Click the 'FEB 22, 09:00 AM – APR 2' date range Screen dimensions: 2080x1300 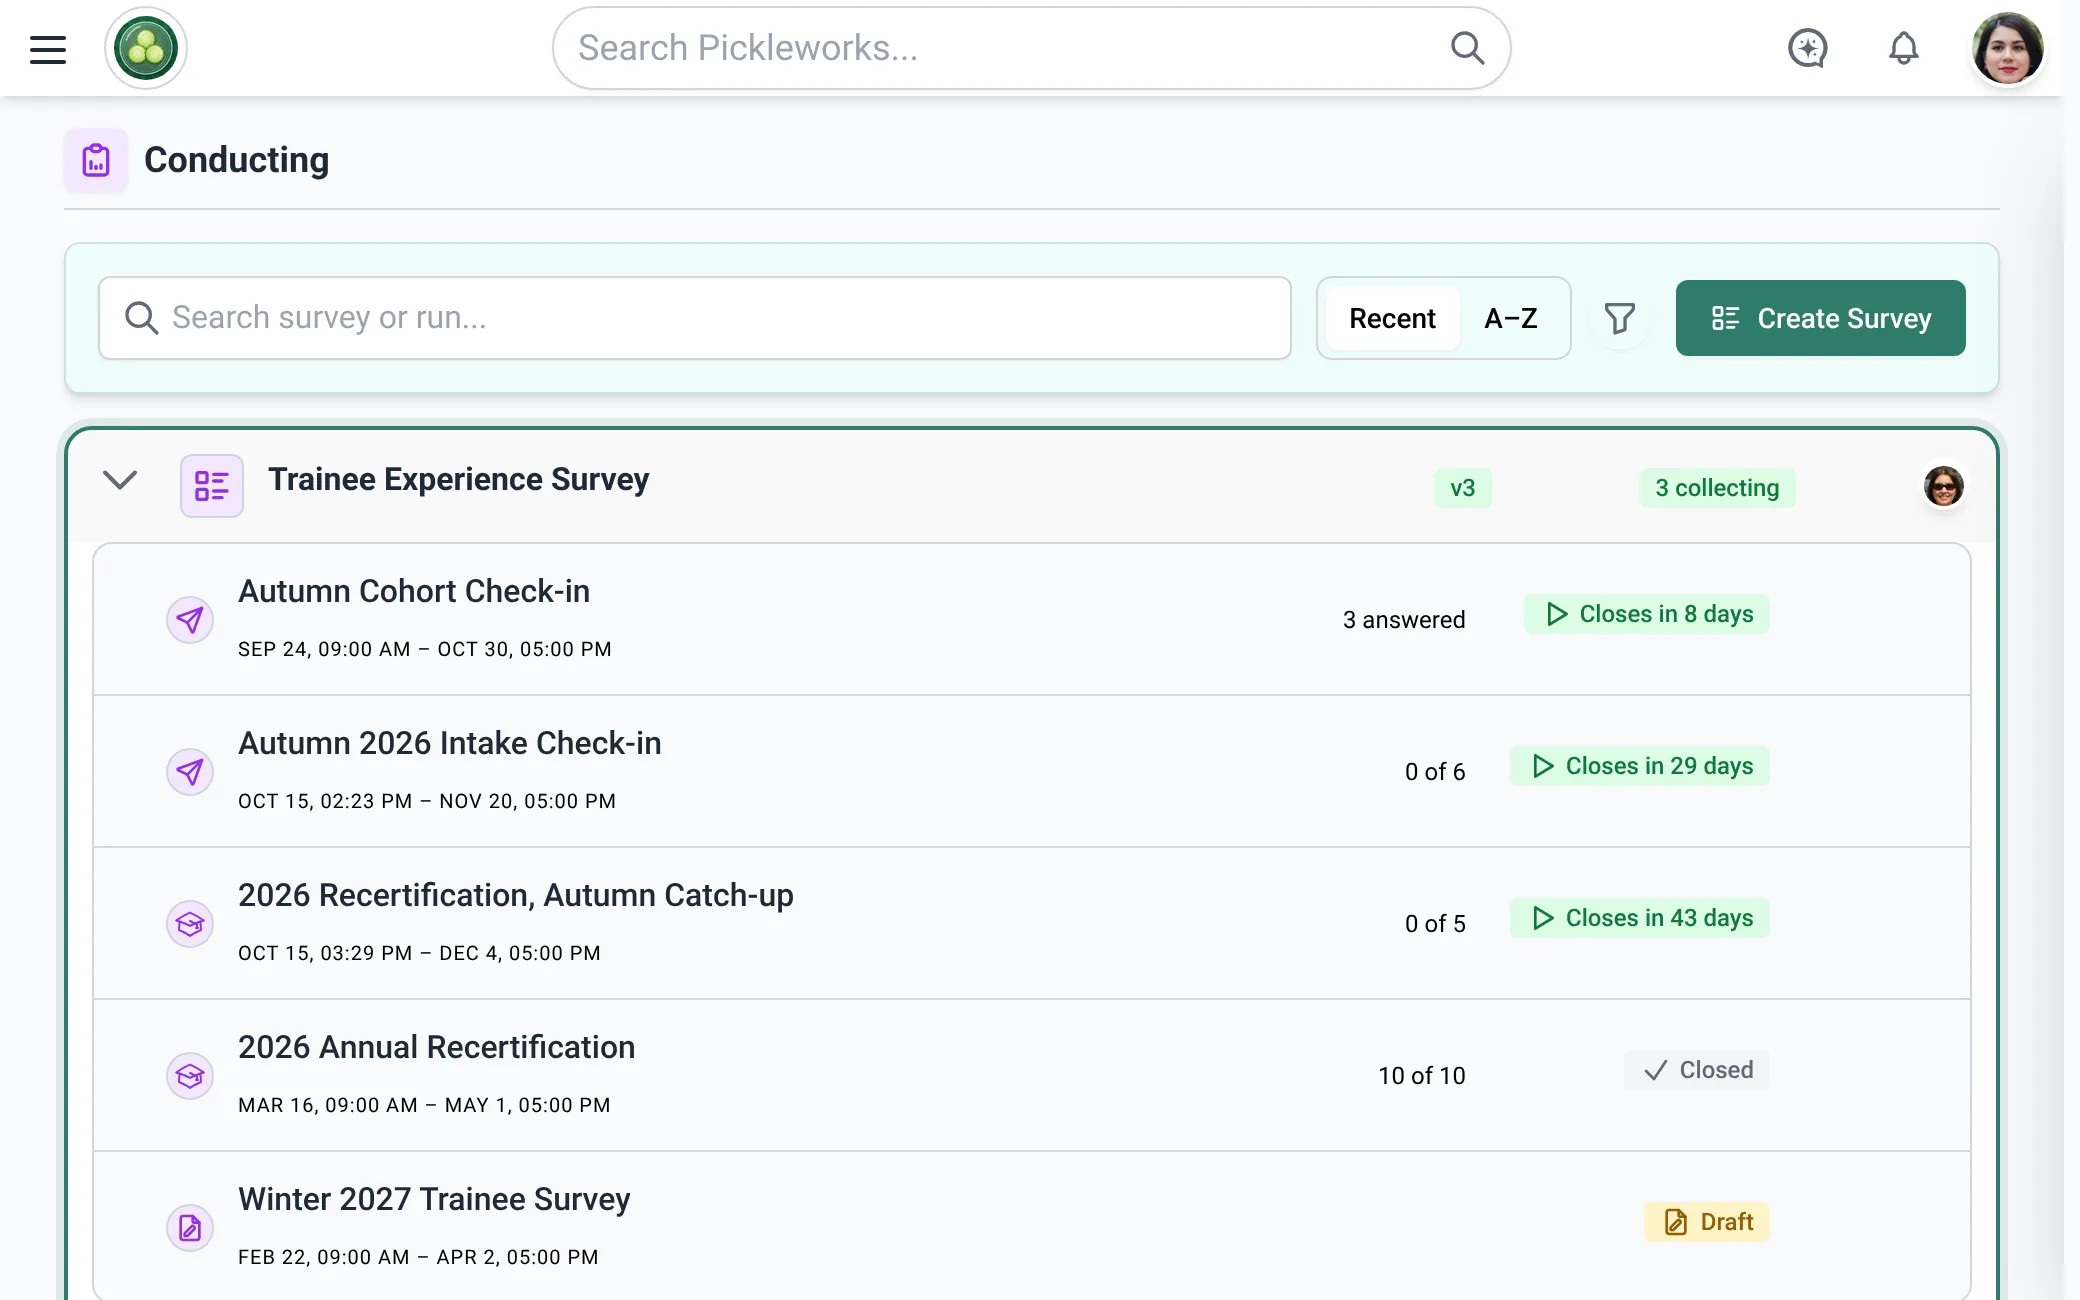pos(418,1257)
